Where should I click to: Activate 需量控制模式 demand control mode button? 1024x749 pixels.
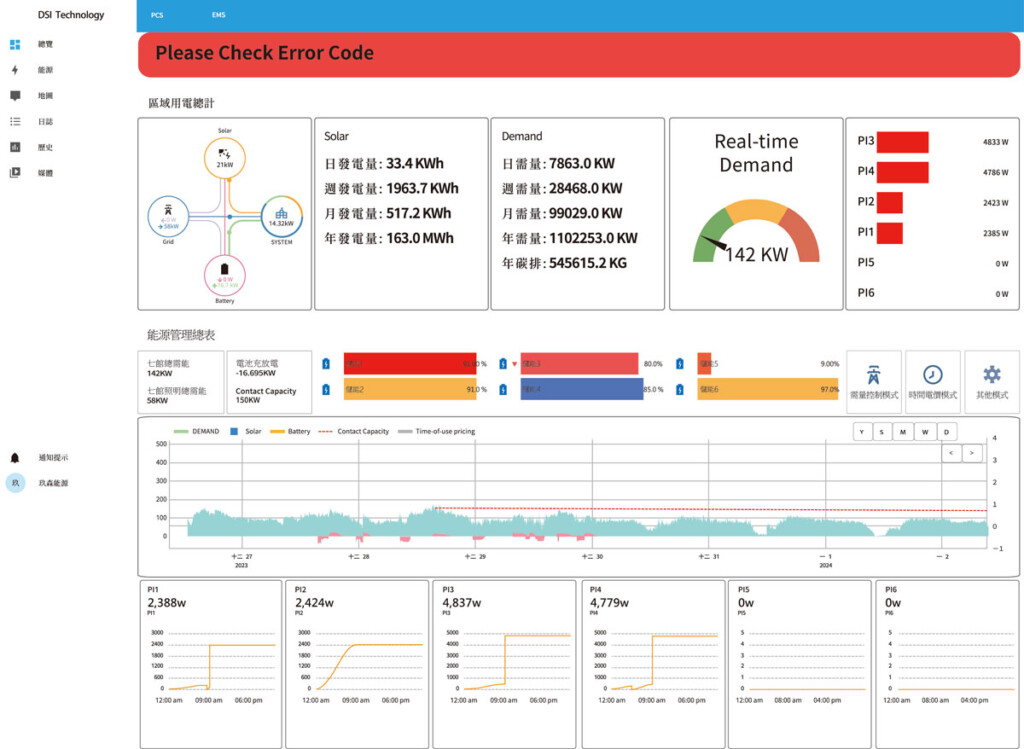pyautogui.click(x=873, y=381)
